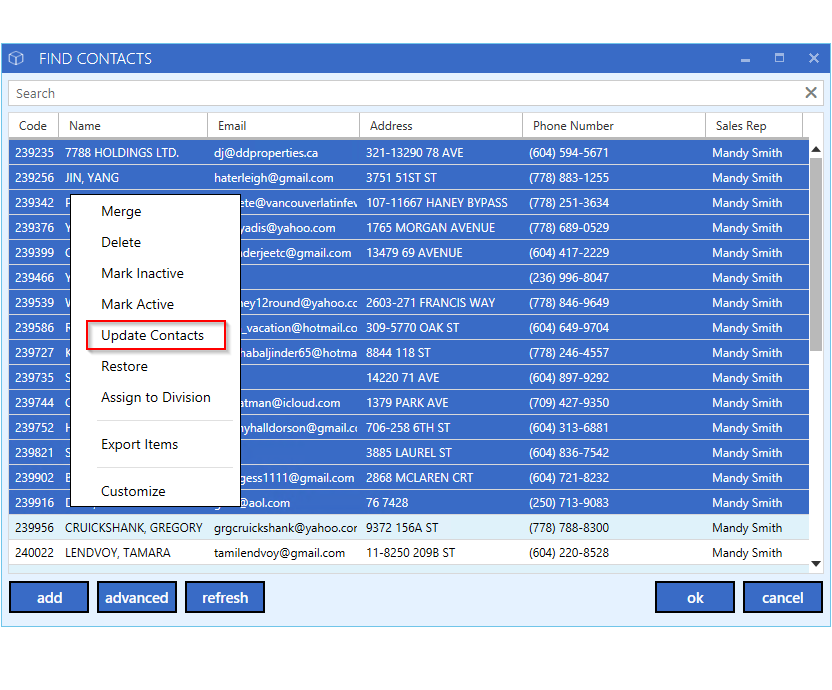Click address 14220 71 AVE

[402, 377]
